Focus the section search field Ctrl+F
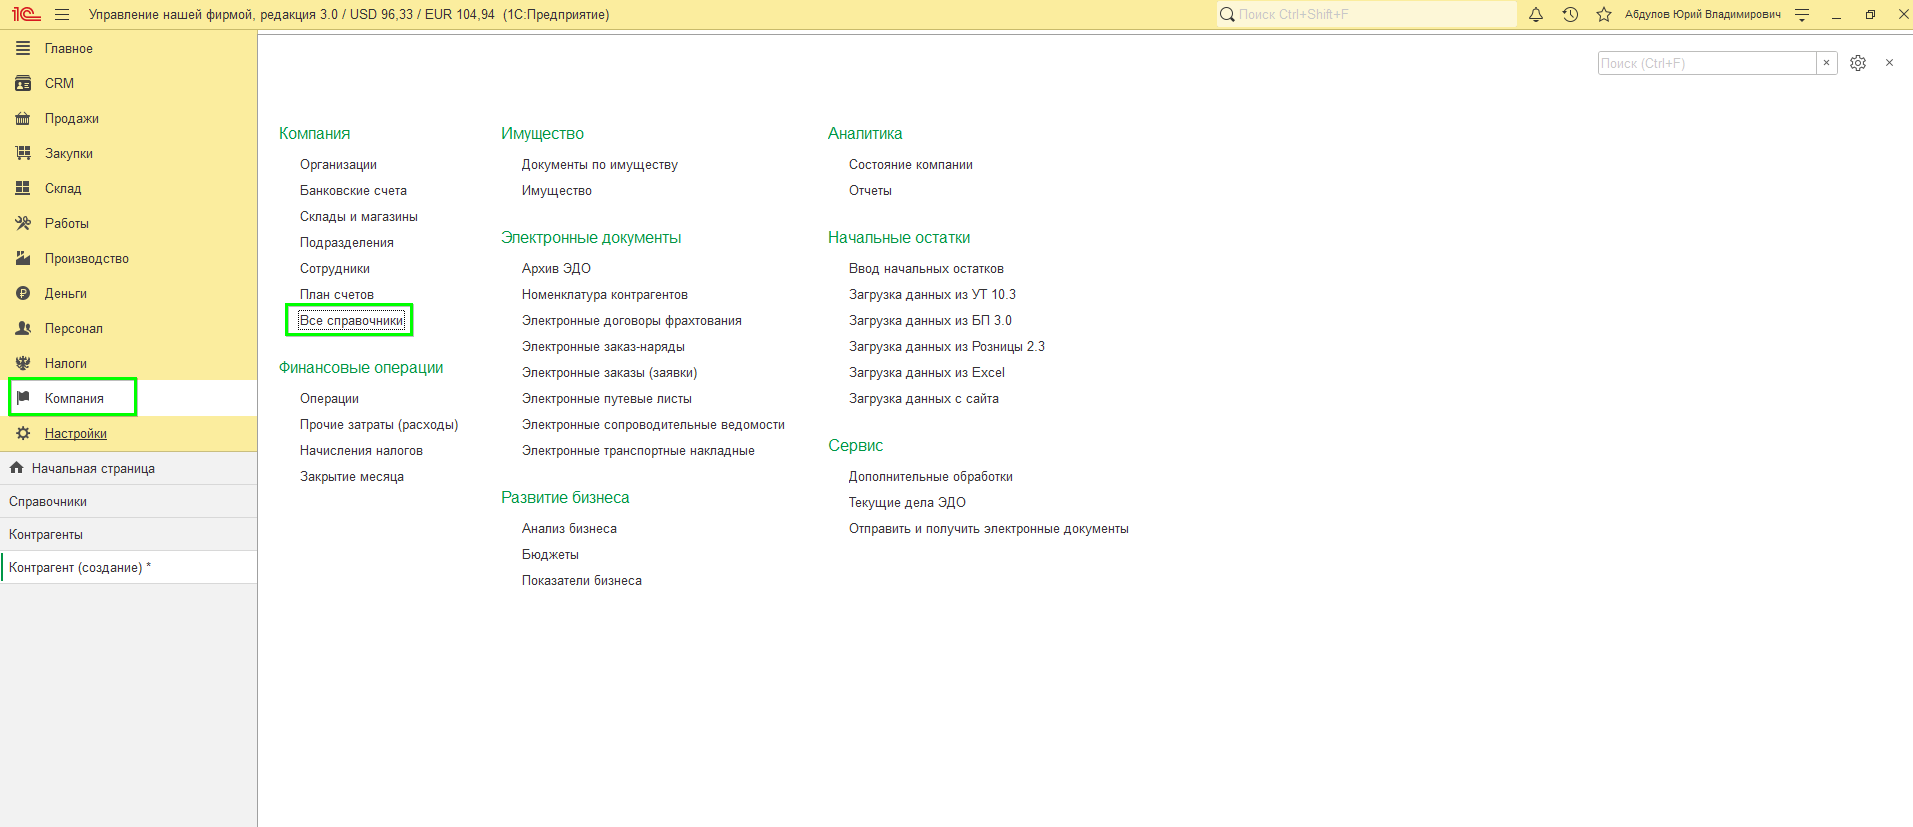Image resolution: width=1913 pixels, height=827 pixels. [x=1707, y=63]
